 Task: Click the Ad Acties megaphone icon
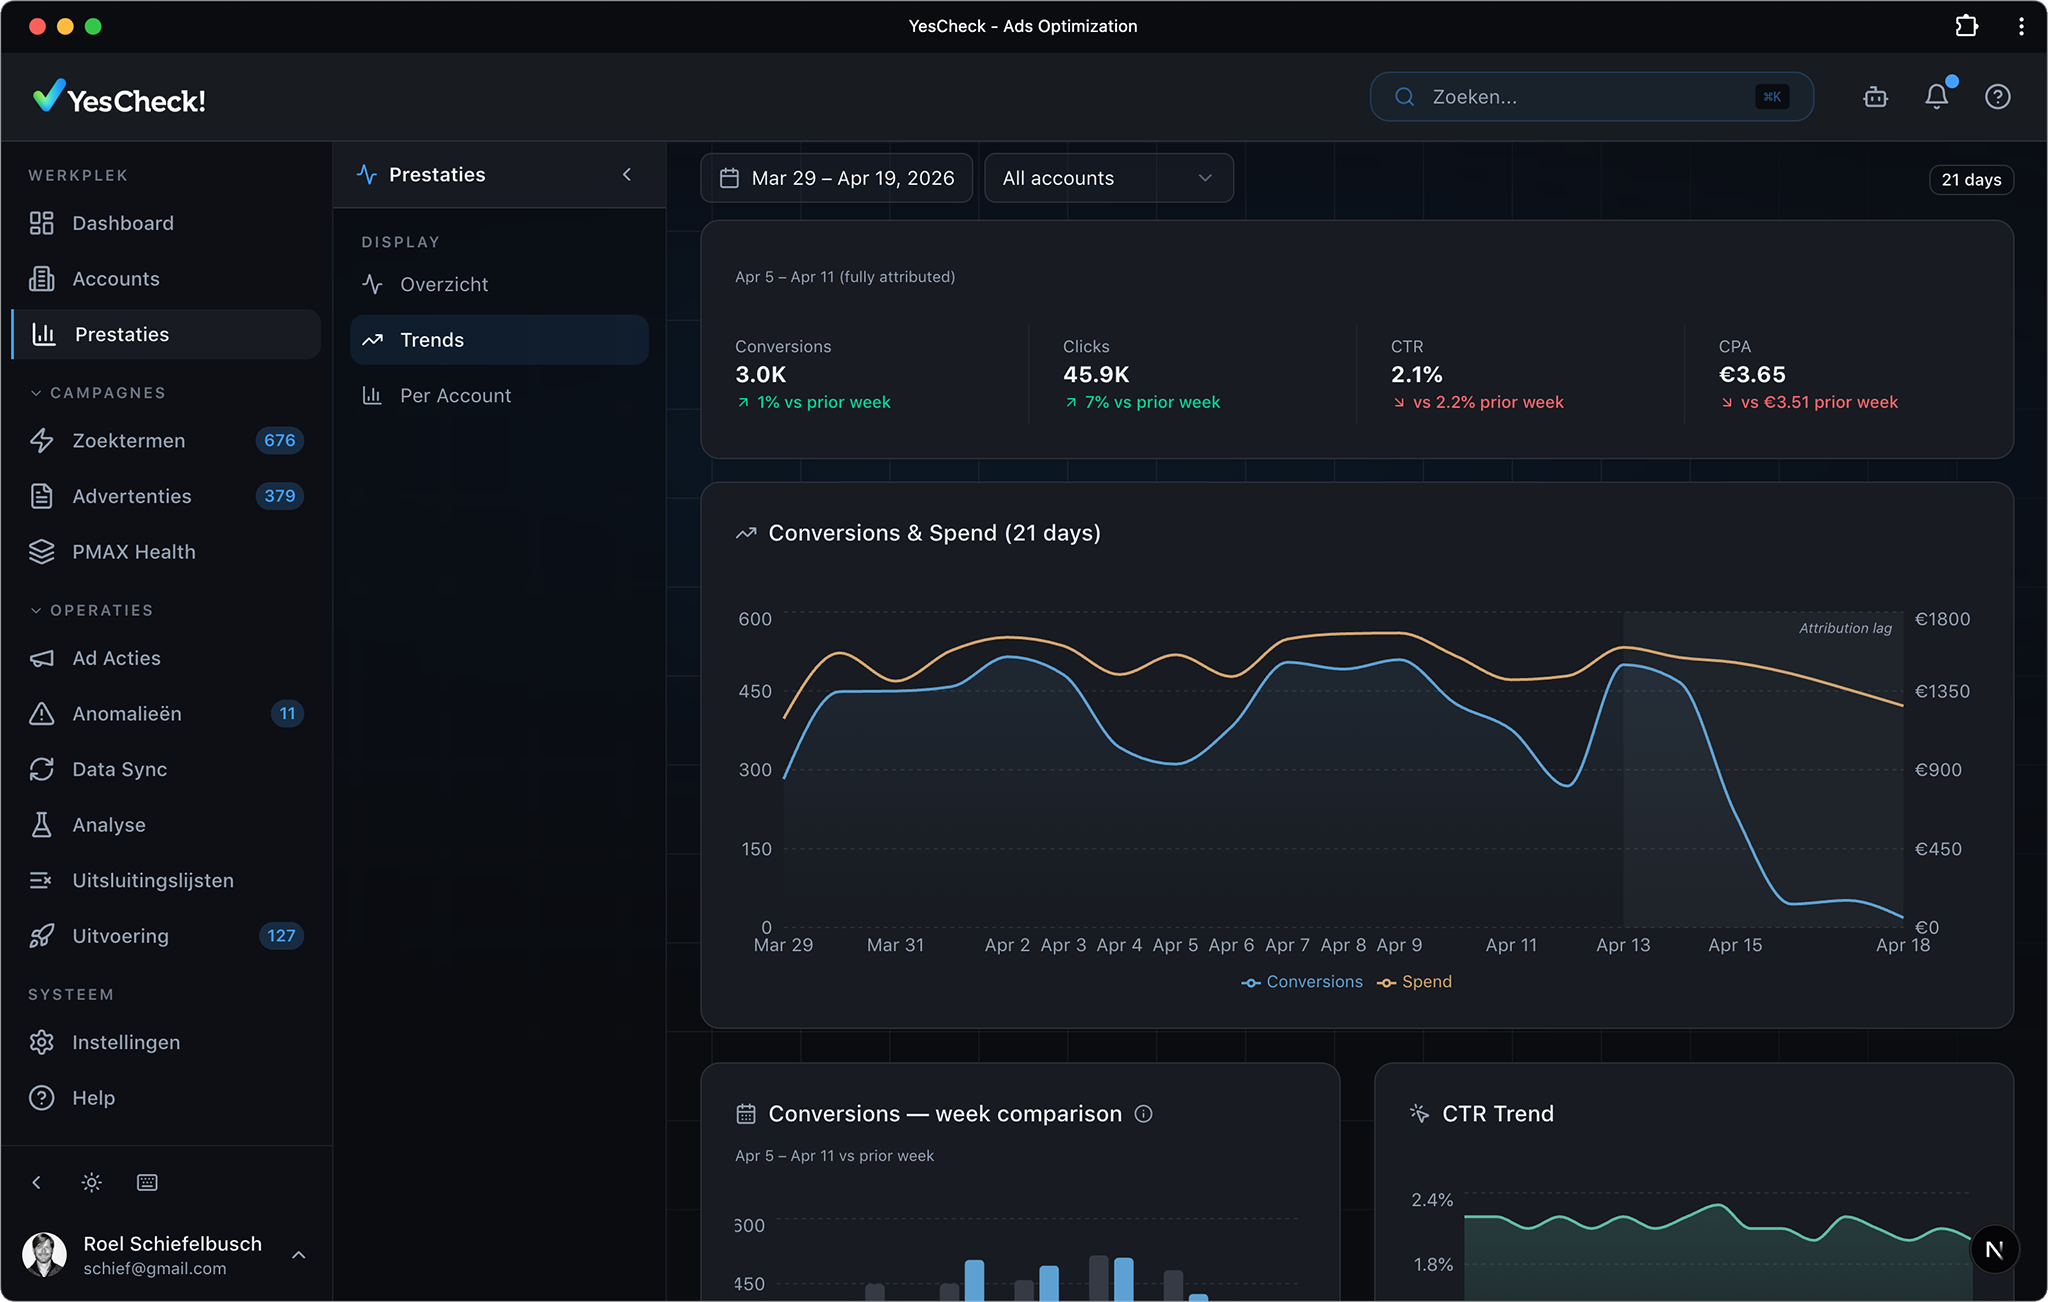[x=41, y=658]
